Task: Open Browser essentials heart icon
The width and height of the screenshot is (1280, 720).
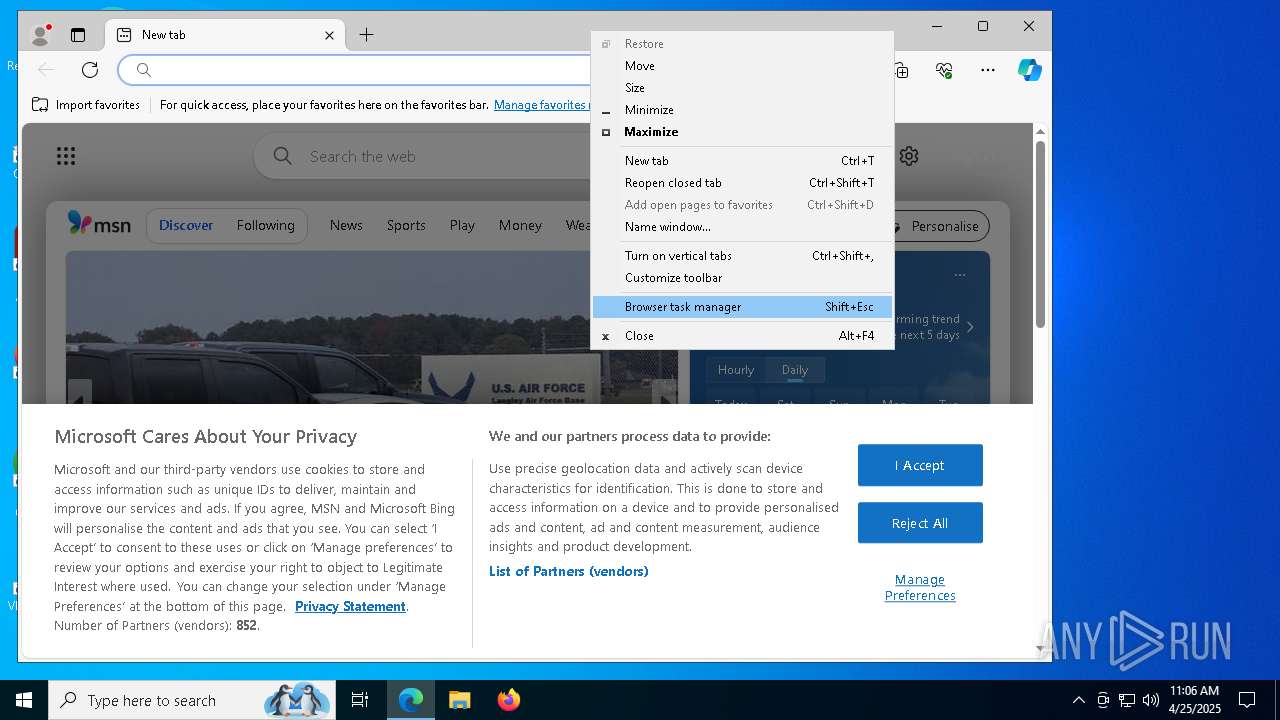Action: pyautogui.click(x=944, y=70)
